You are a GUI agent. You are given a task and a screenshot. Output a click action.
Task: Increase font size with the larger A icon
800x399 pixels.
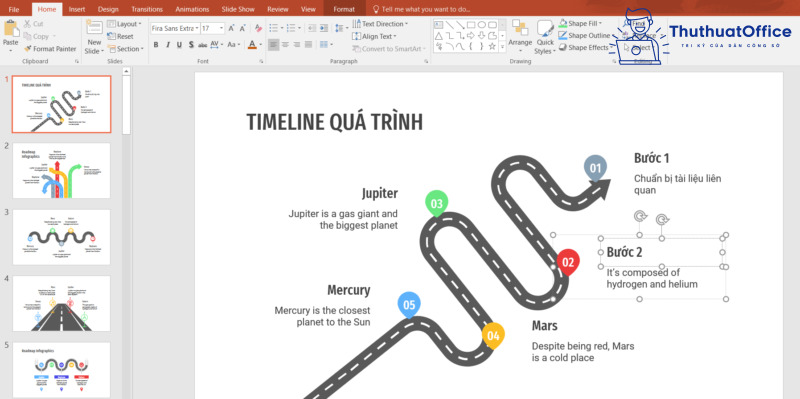(231, 28)
